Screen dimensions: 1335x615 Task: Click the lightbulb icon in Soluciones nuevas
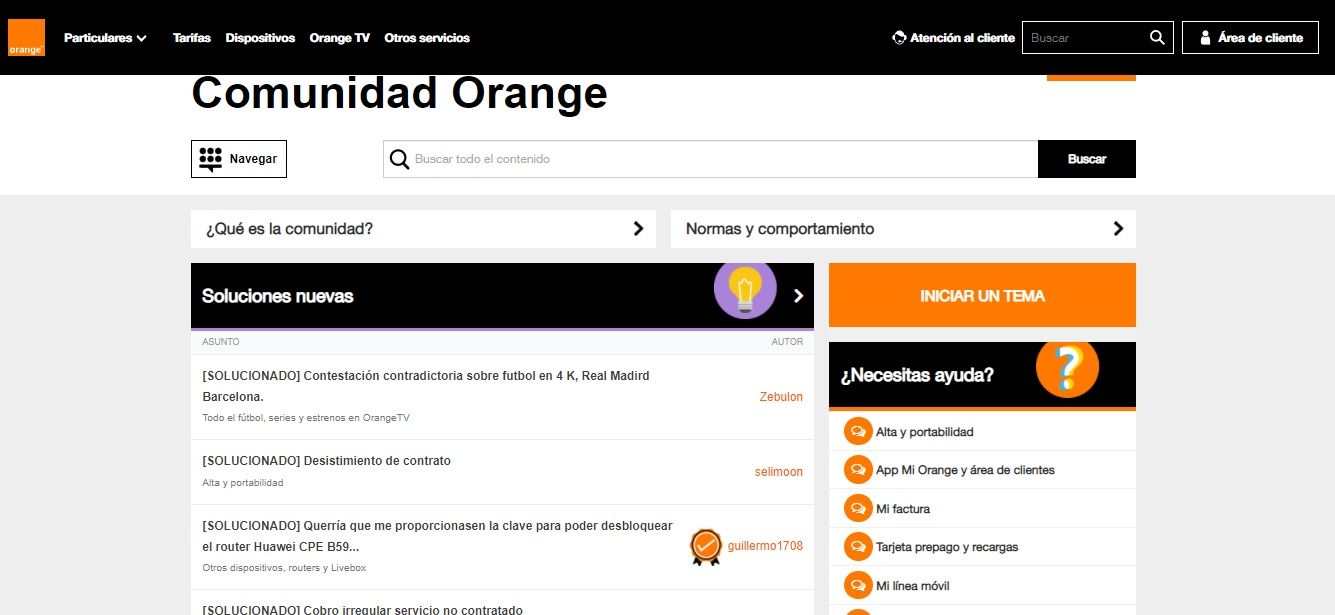[745, 290]
